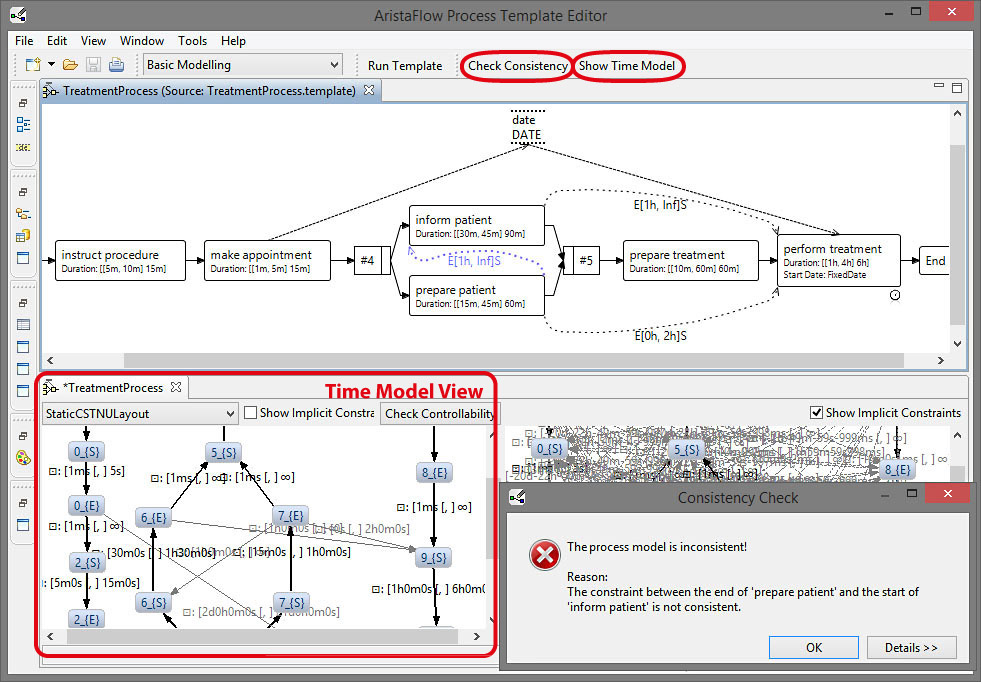This screenshot has height=682, width=981.
Task: Select the End node in process diagram
Action: click(935, 261)
